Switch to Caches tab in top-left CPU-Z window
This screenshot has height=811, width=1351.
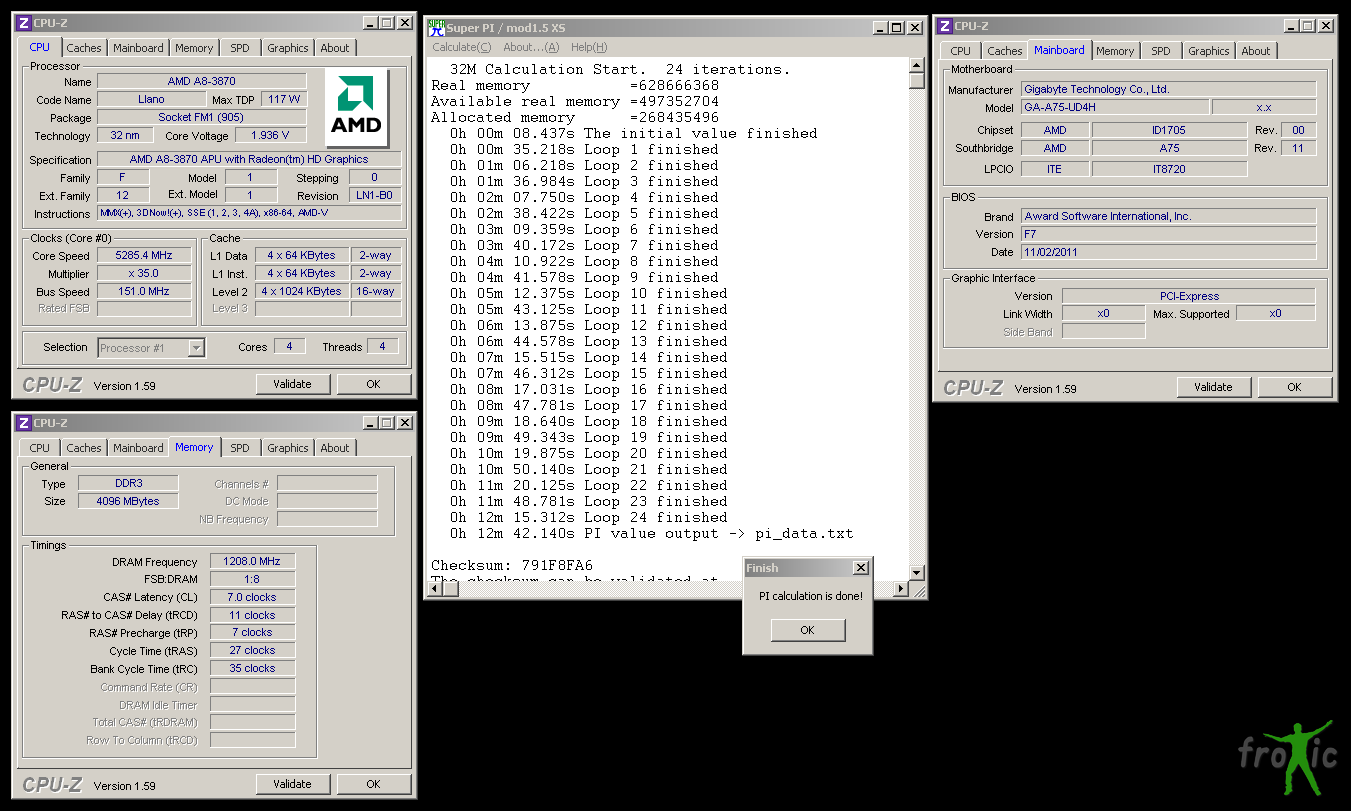[x=84, y=48]
